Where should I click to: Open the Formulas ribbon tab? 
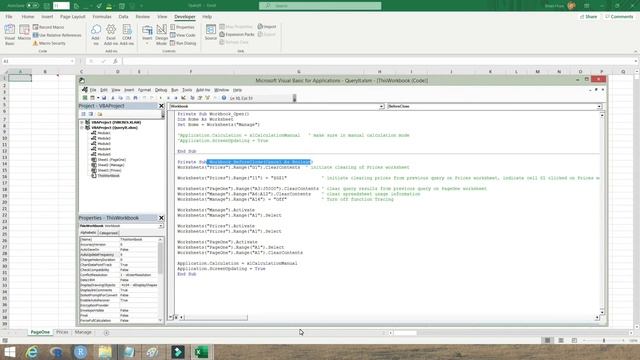pyautogui.click(x=102, y=17)
